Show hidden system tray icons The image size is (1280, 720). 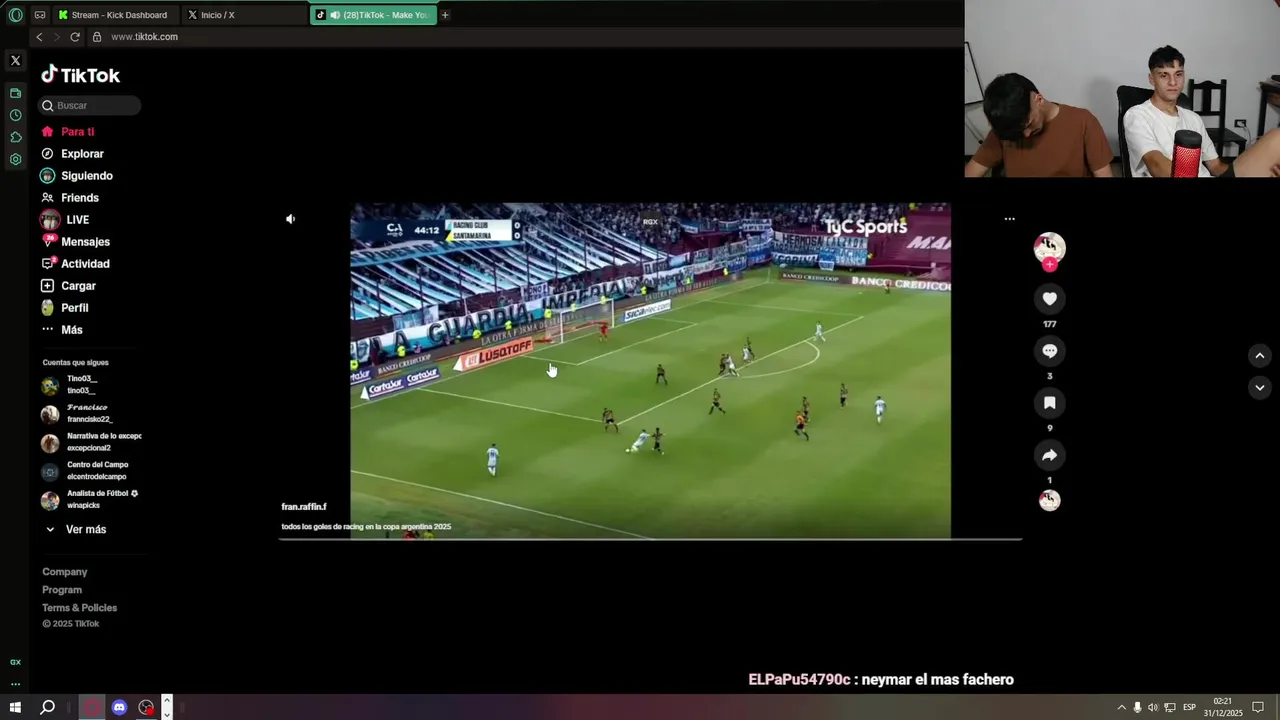coord(1121,707)
